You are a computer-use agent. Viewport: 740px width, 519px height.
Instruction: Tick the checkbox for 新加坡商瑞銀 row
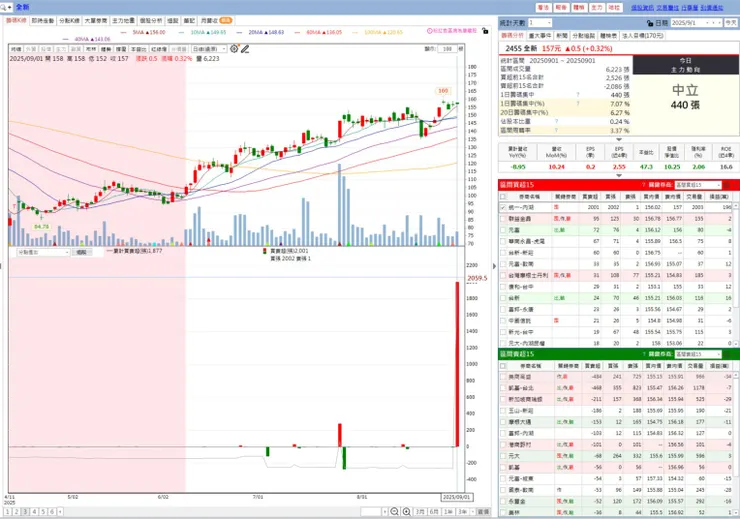pos(503,399)
